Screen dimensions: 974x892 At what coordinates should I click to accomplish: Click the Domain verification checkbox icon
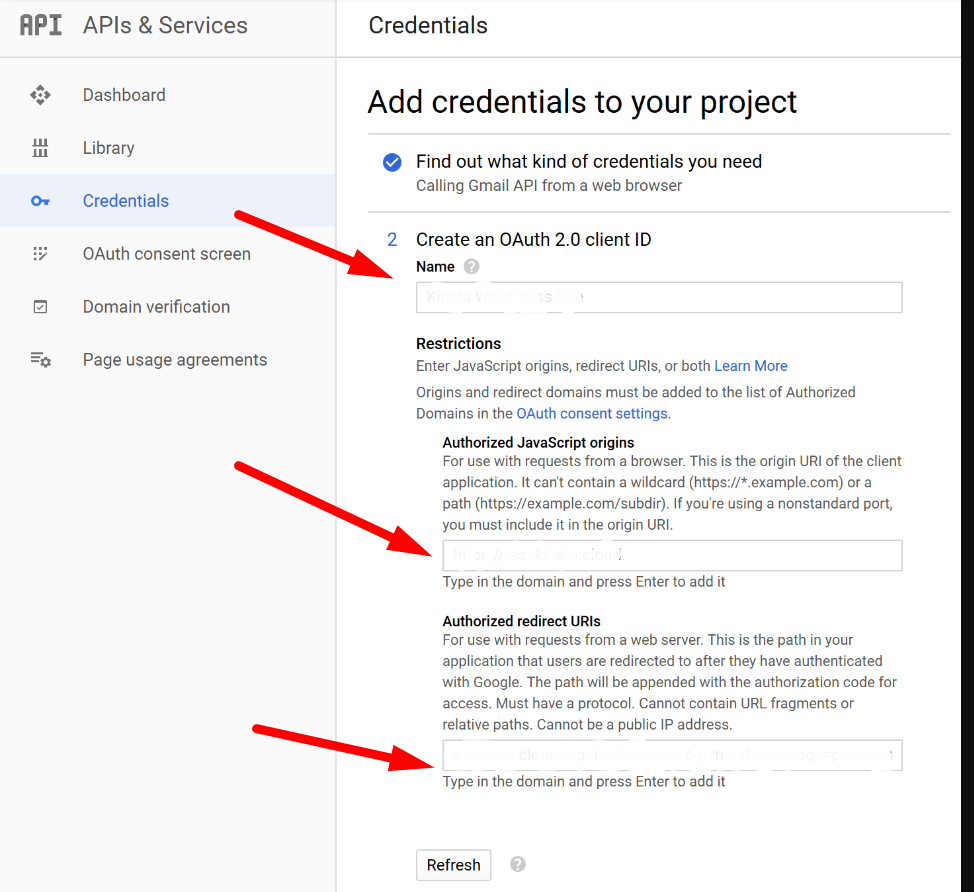(40, 307)
